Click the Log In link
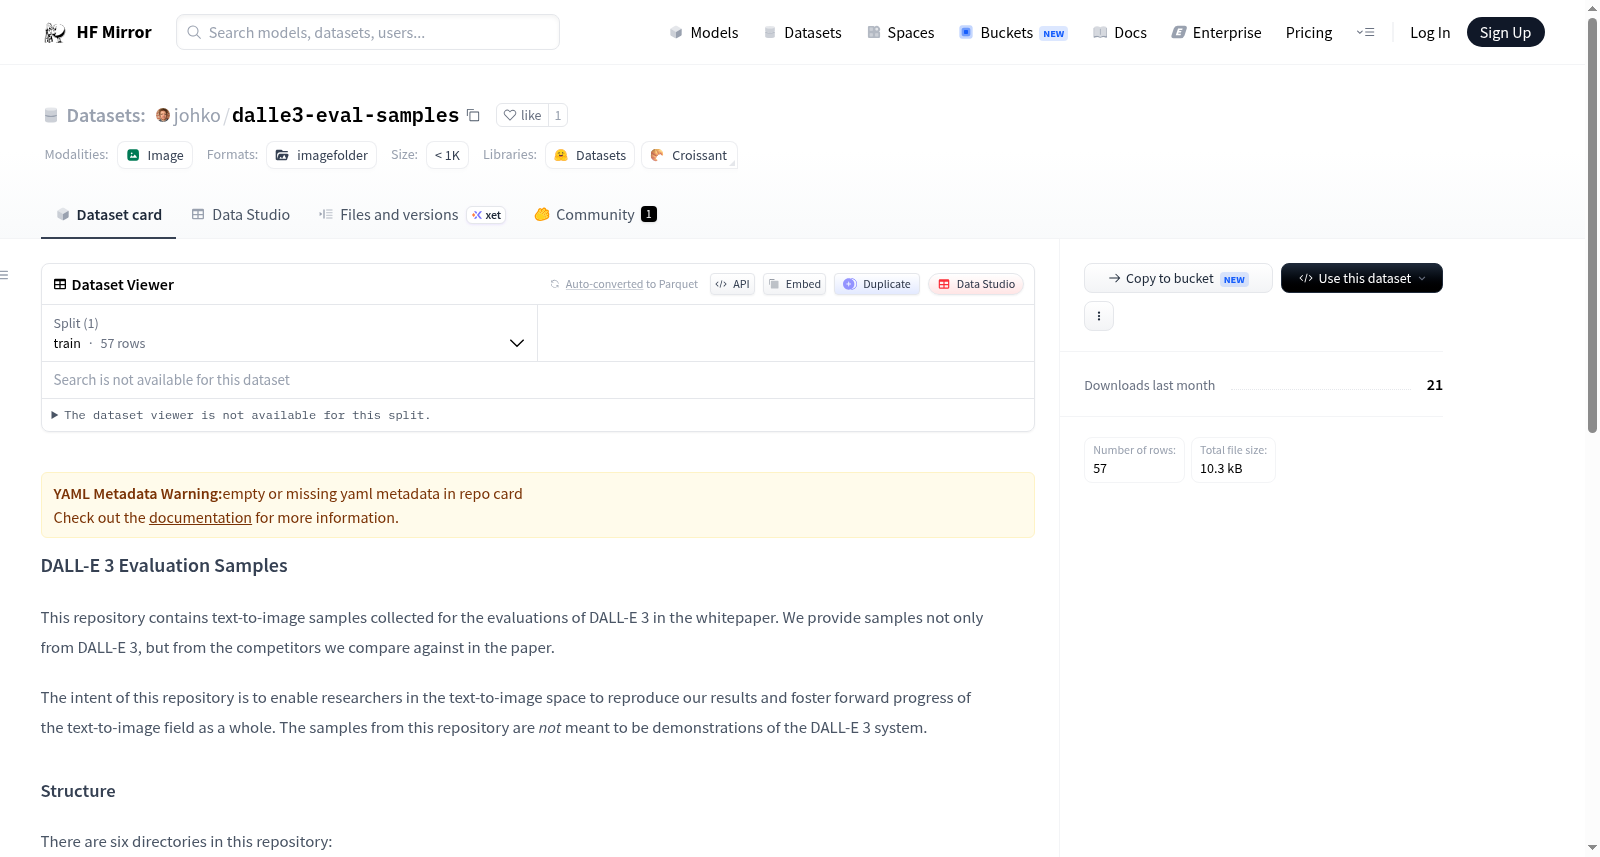The width and height of the screenshot is (1600, 857). [x=1430, y=33]
